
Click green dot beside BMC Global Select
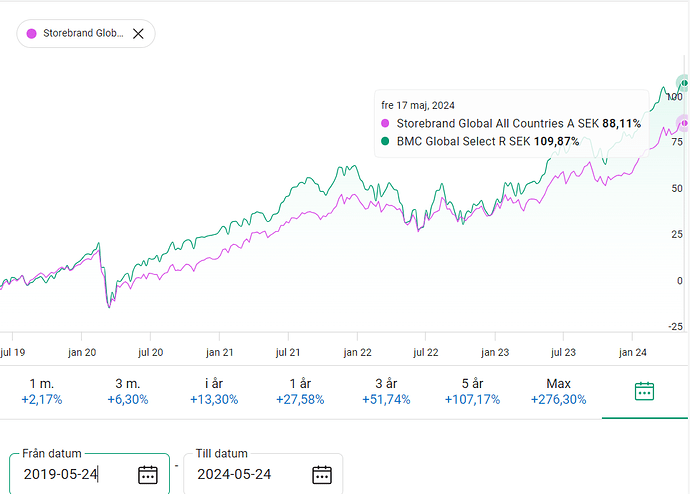387,142
